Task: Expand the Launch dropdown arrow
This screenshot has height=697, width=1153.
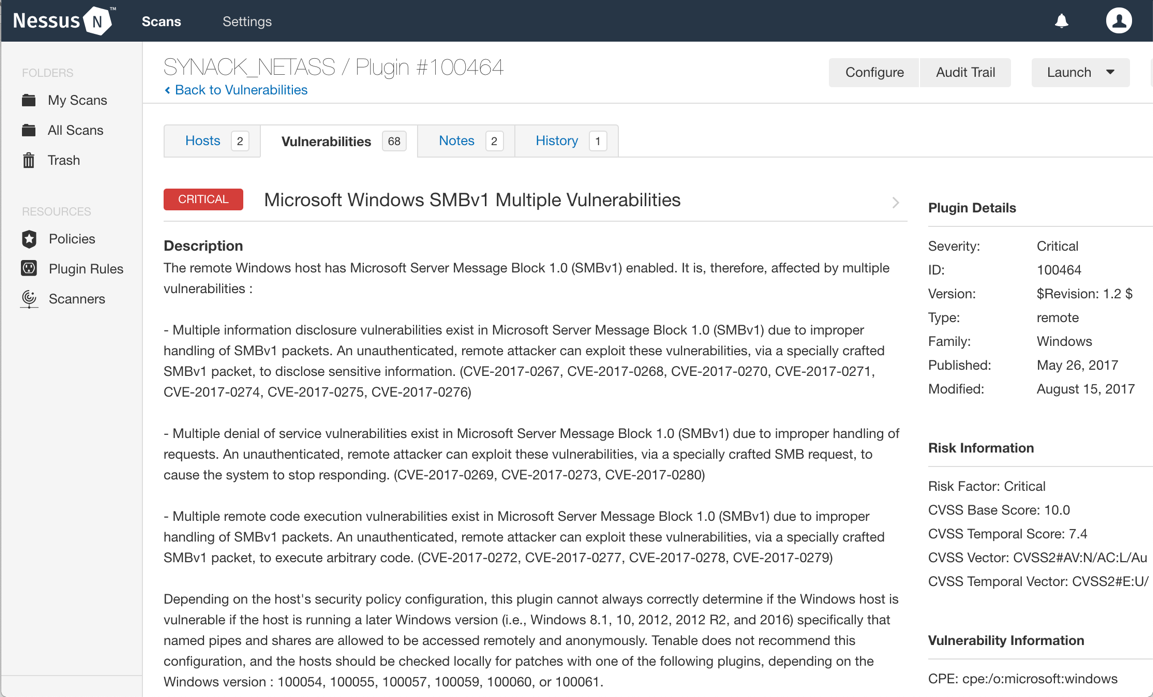Action: coord(1110,72)
